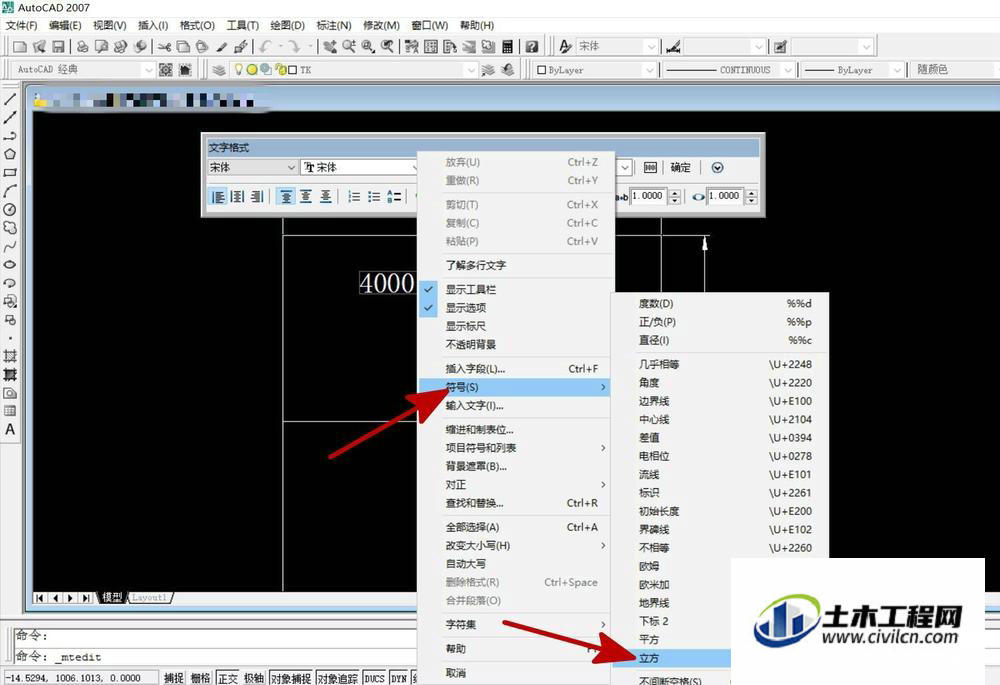Open the TK layer dropdown

pyautogui.click(x=353, y=70)
